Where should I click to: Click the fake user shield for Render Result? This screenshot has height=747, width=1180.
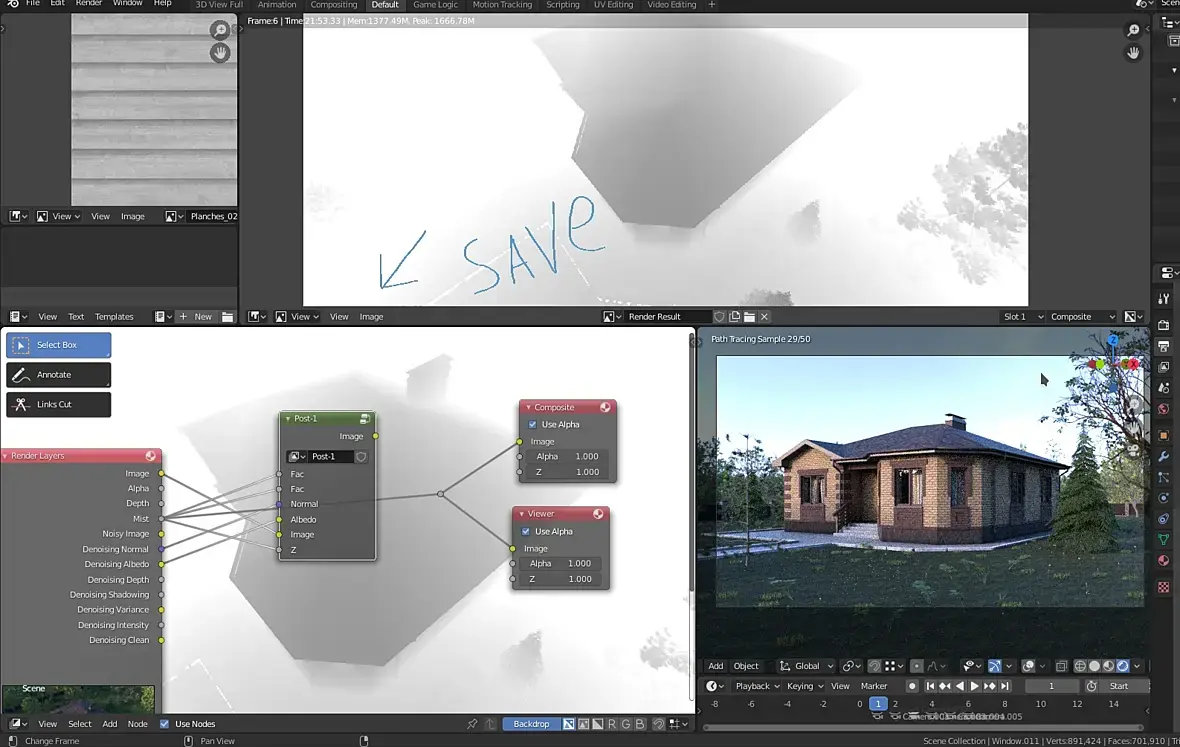tap(719, 317)
